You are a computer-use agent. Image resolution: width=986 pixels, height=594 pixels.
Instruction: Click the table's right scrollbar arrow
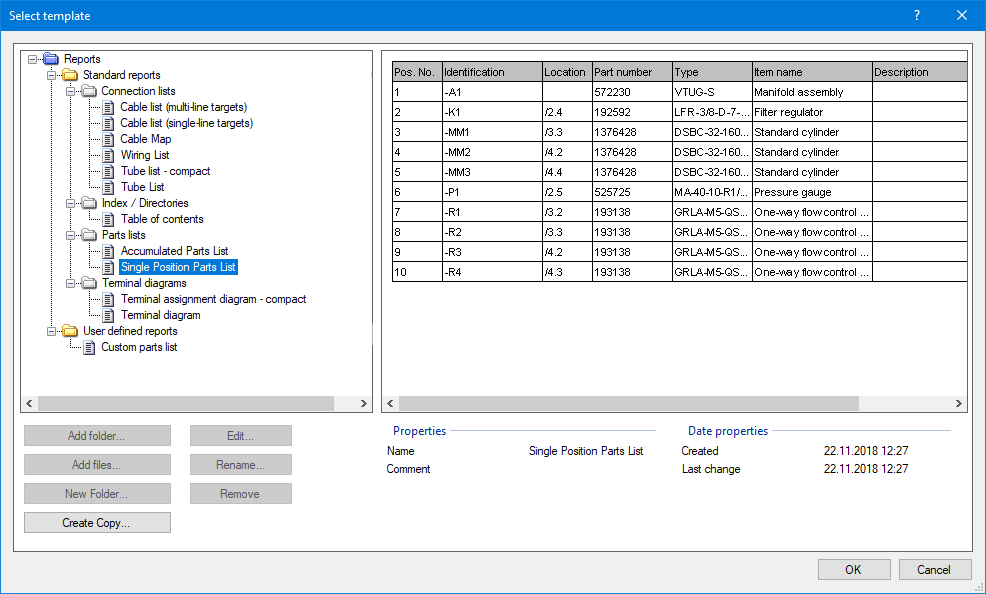click(x=957, y=403)
